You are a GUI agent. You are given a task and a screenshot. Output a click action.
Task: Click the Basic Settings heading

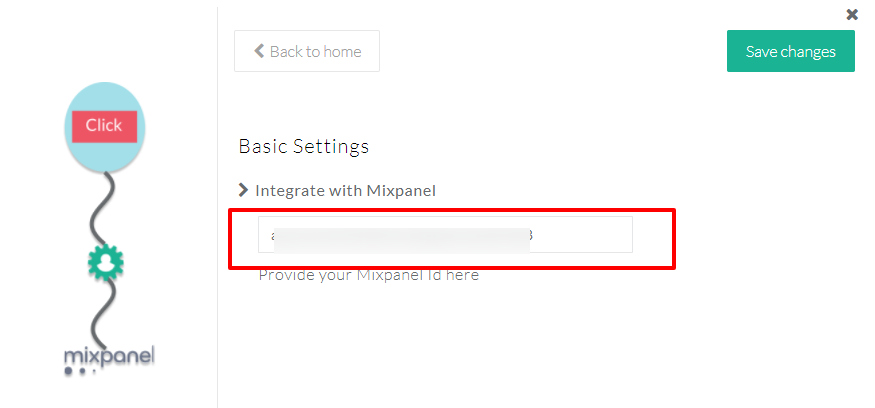point(304,146)
